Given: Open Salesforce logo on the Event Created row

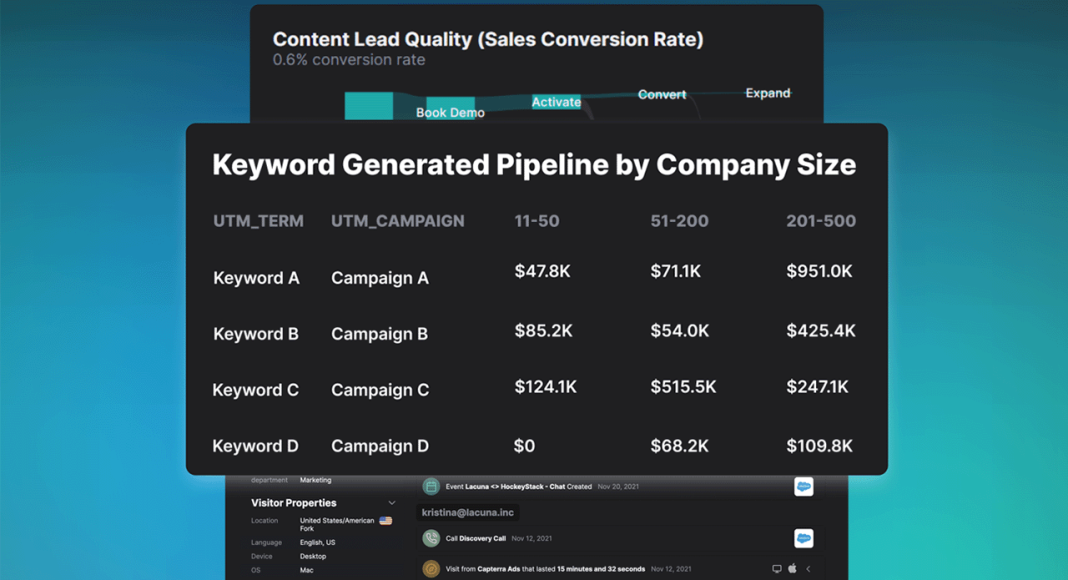Looking at the screenshot, I should click(804, 487).
